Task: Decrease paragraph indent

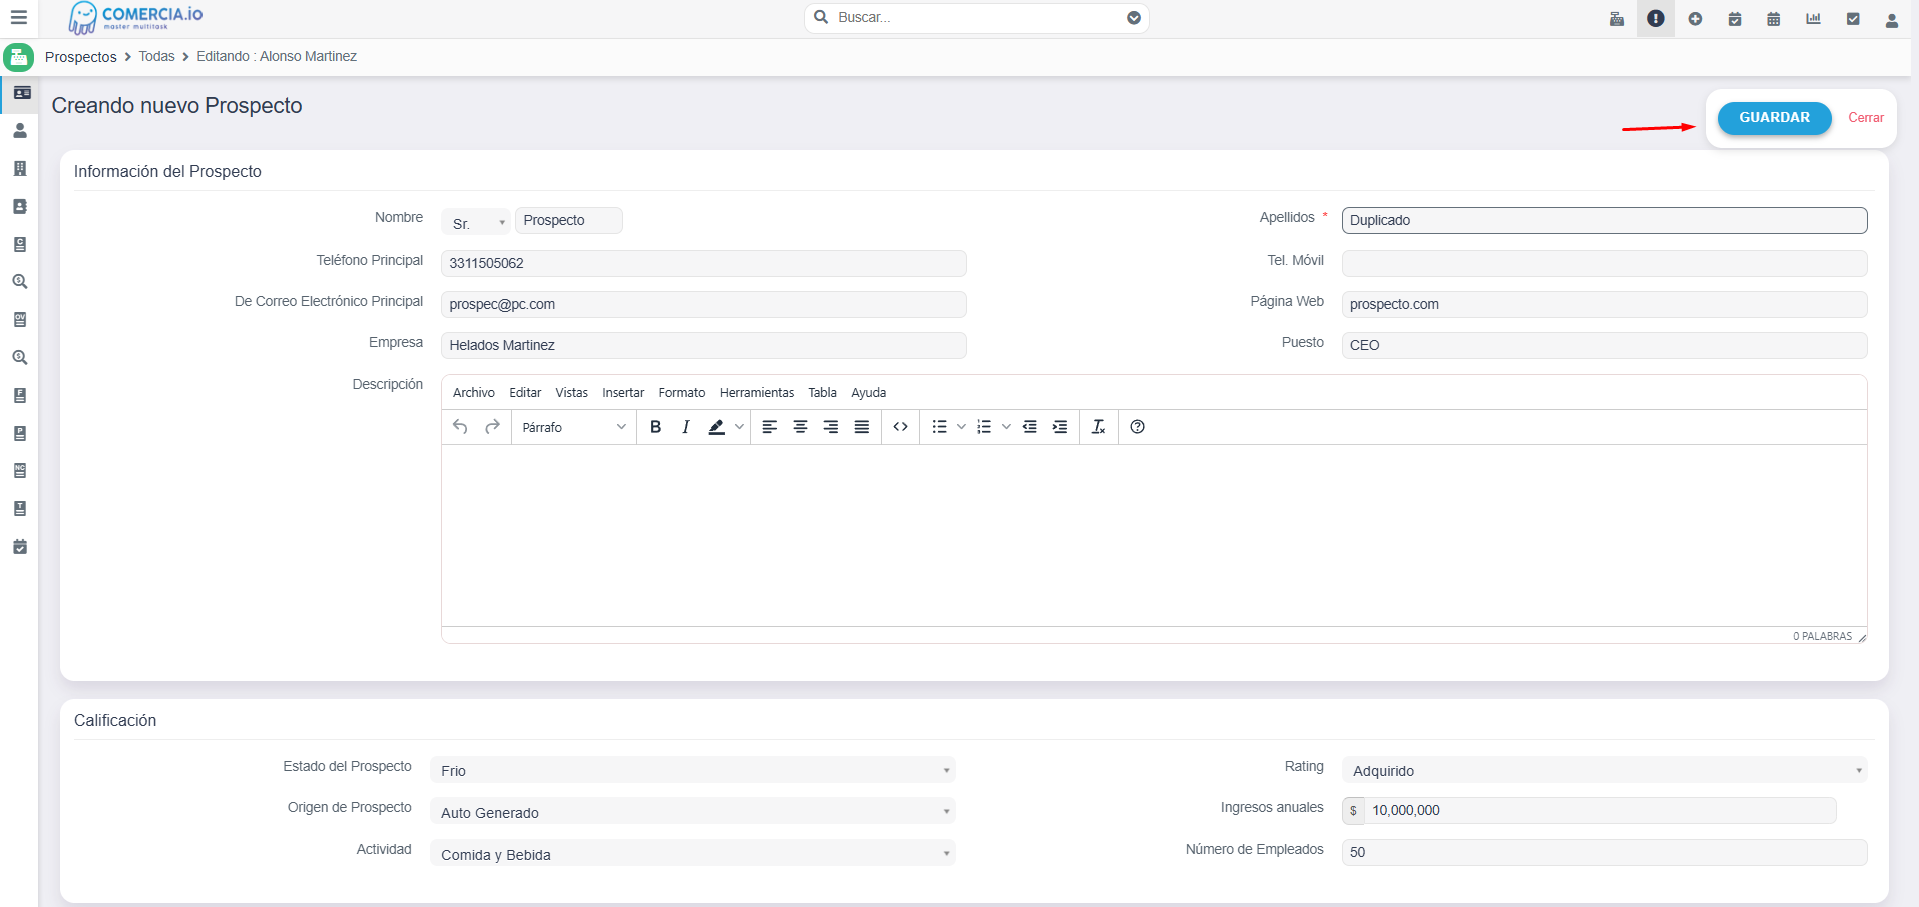Action: tap(1029, 427)
